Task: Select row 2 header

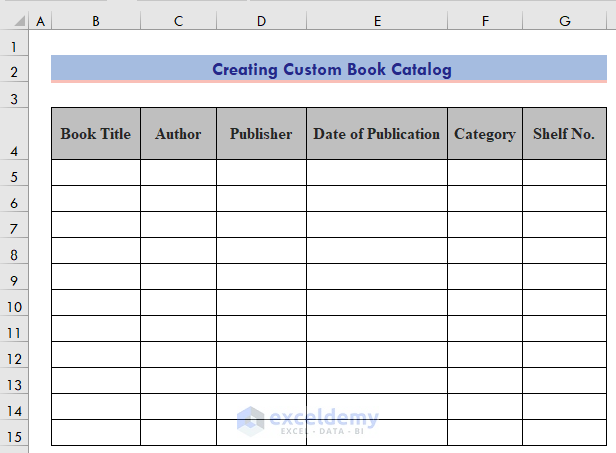Action: [x=14, y=69]
